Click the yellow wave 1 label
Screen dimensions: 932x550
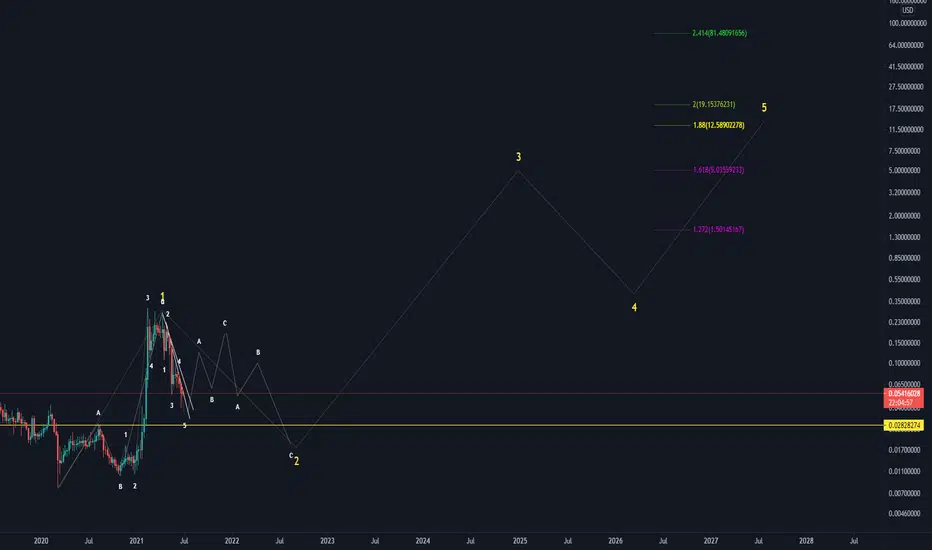click(x=162, y=296)
